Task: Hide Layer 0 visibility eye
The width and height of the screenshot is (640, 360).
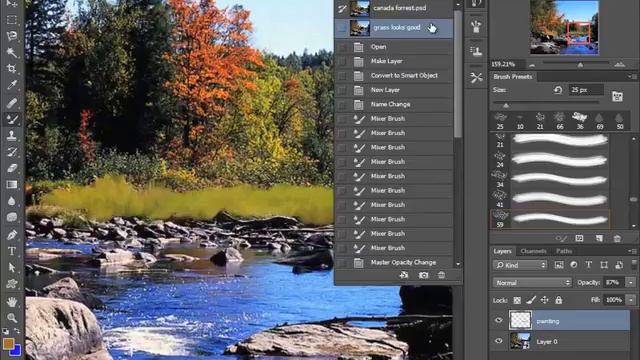Action: pyautogui.click(x=499, y=341)
